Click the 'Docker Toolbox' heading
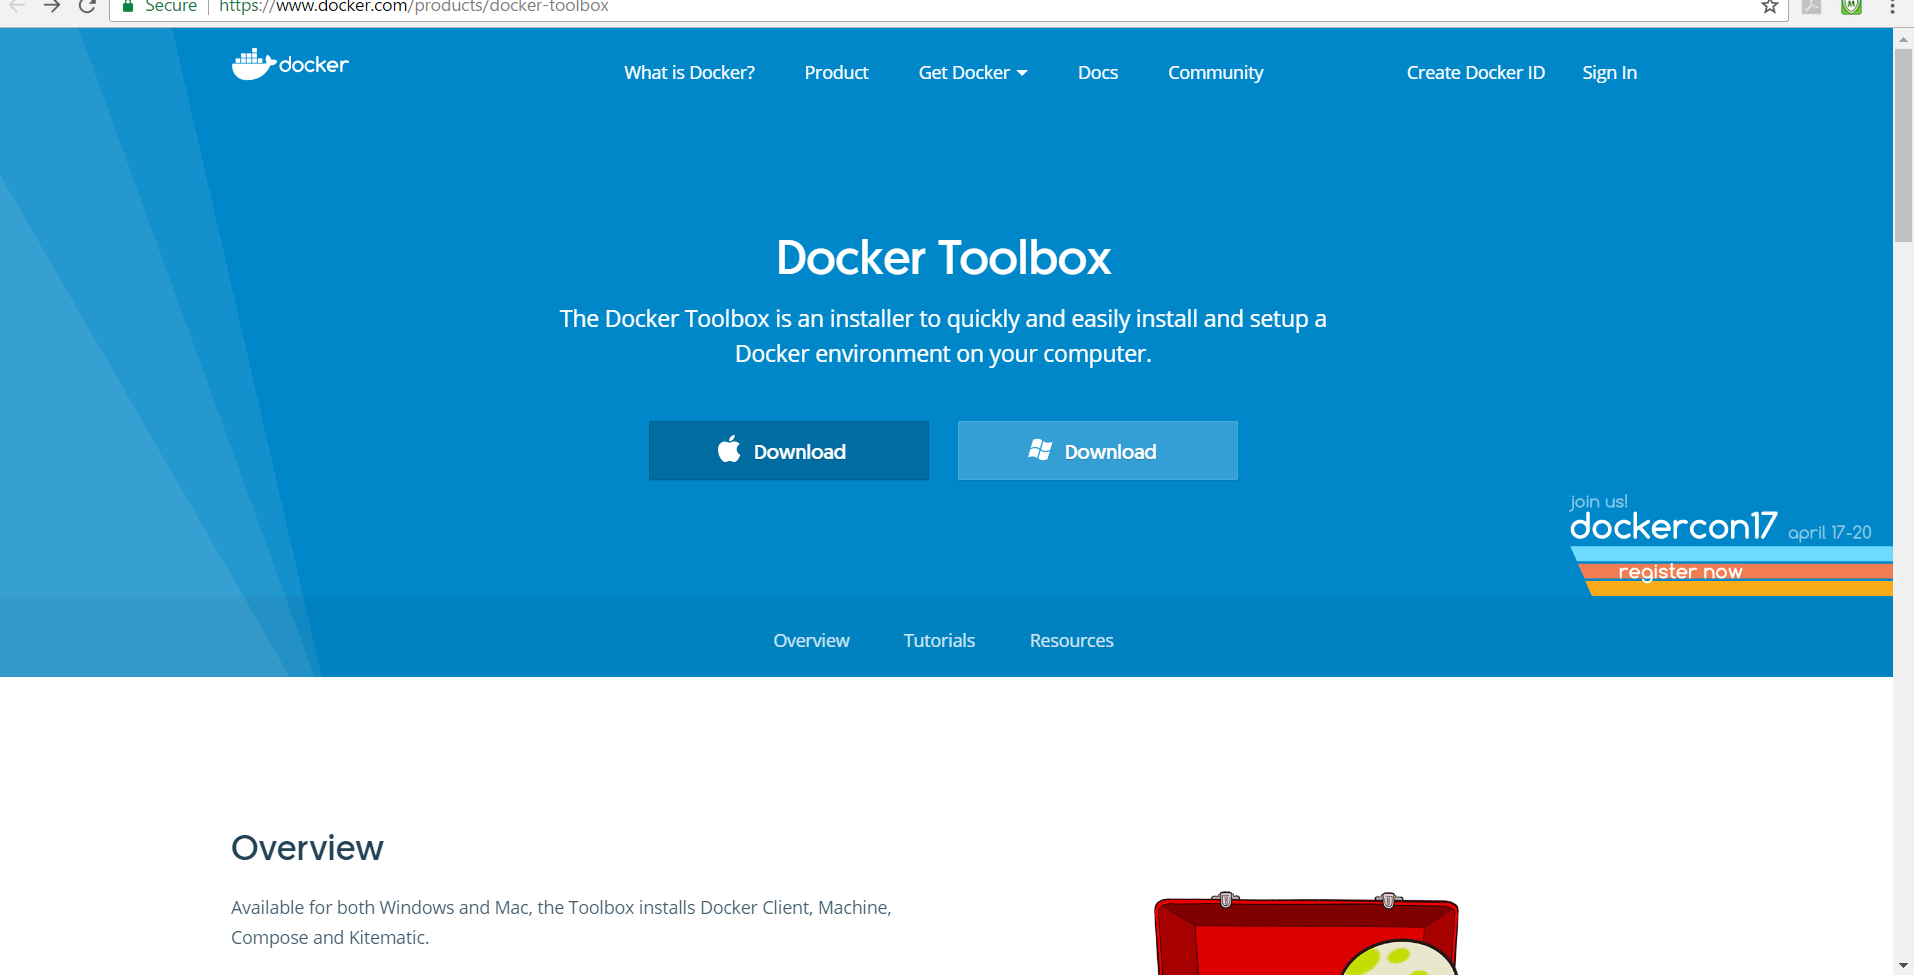The width and height of the screenshot is (1914, 975). [943, 258]
